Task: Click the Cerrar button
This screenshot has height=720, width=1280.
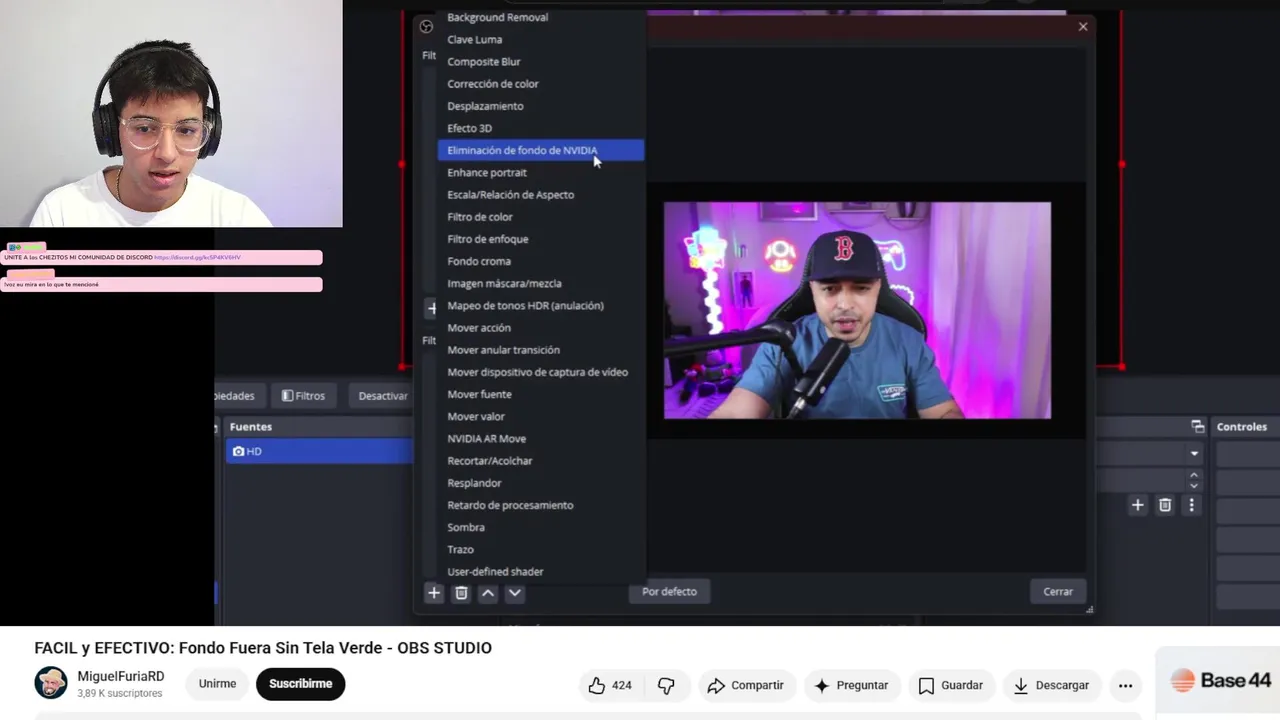Action: [x=1058, y=591]
